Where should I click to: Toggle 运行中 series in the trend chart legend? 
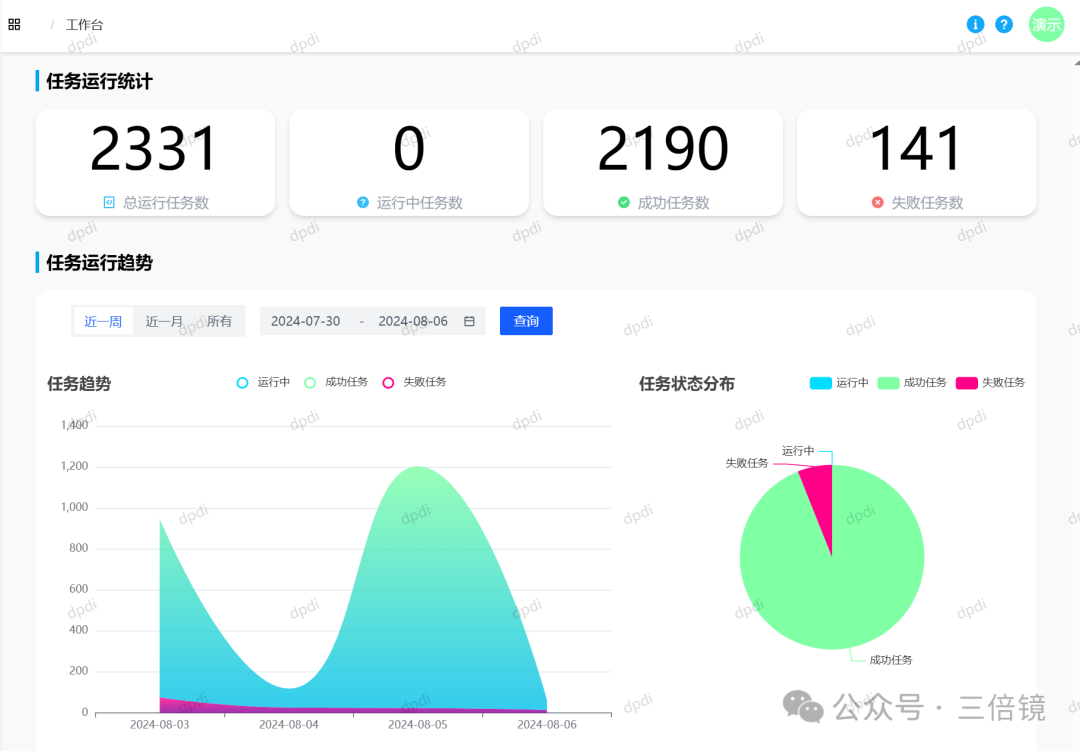click(262, 382)
